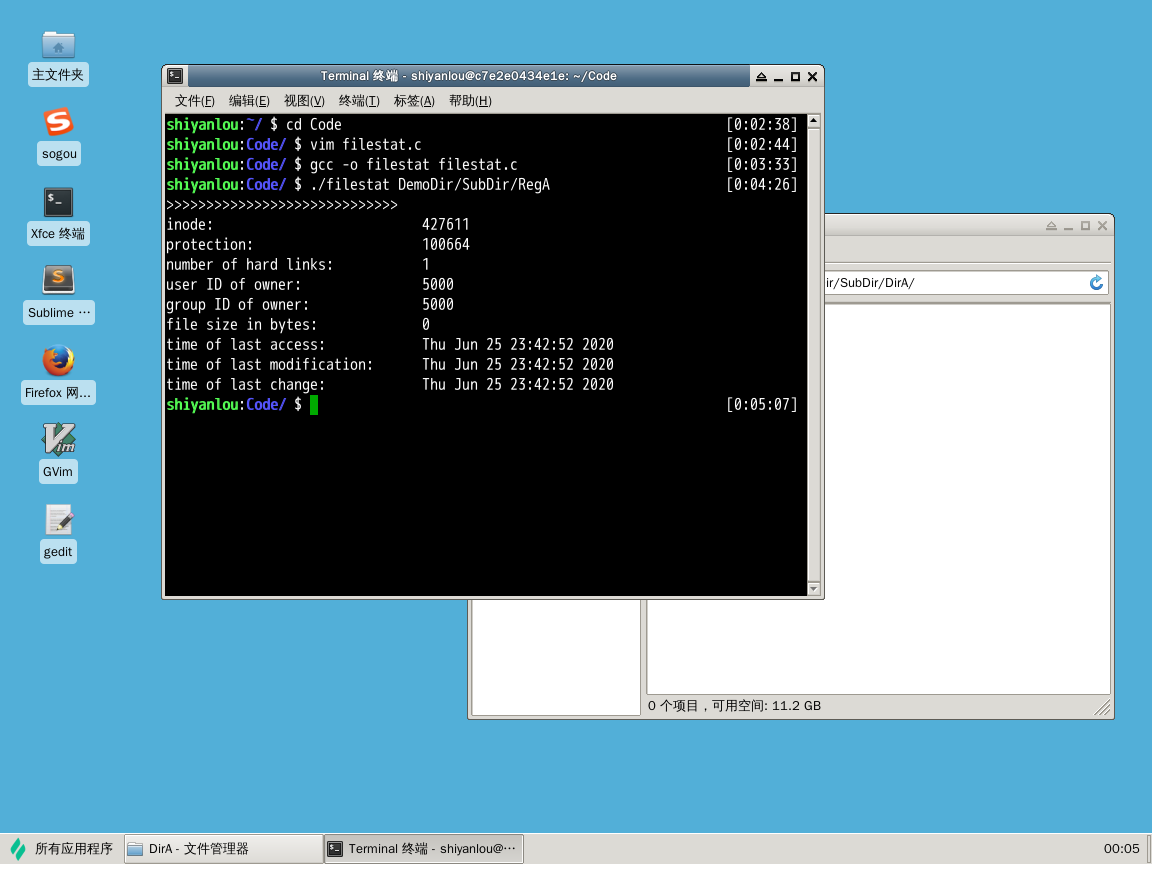Viewport: 1152px width, 896px height.
Task: Open the 所有应用程序 applications menu
Action: pyautogui.click(x=62, y=849)
